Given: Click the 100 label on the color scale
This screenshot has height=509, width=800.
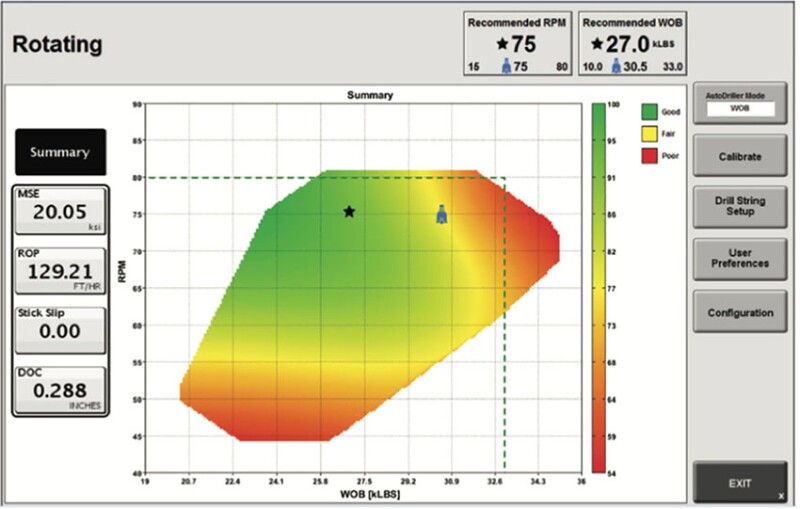Looking at the screenshot, I should click(x=613, y=105).
